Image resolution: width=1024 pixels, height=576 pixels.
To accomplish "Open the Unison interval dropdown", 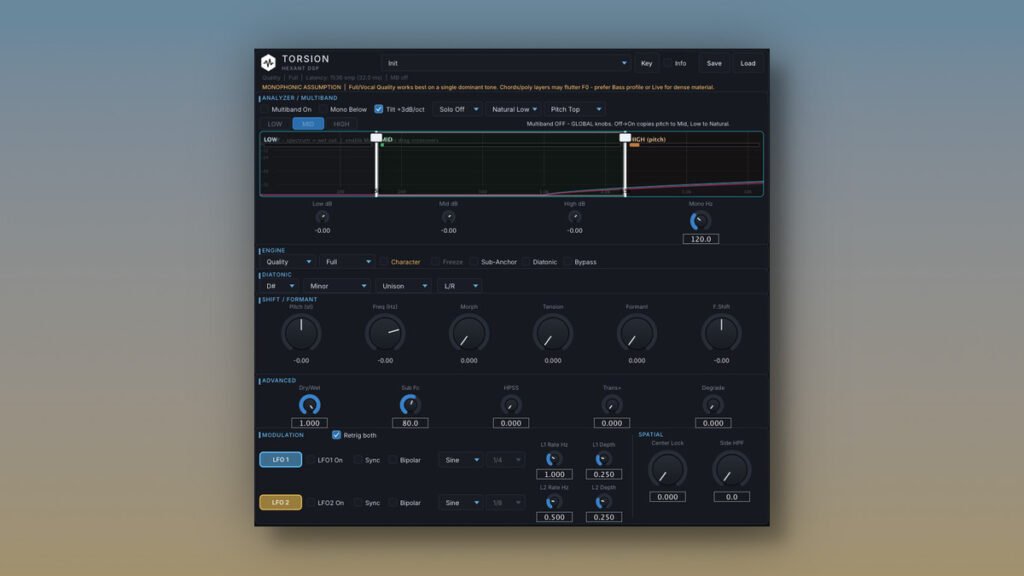I will (x=404, y=286).
